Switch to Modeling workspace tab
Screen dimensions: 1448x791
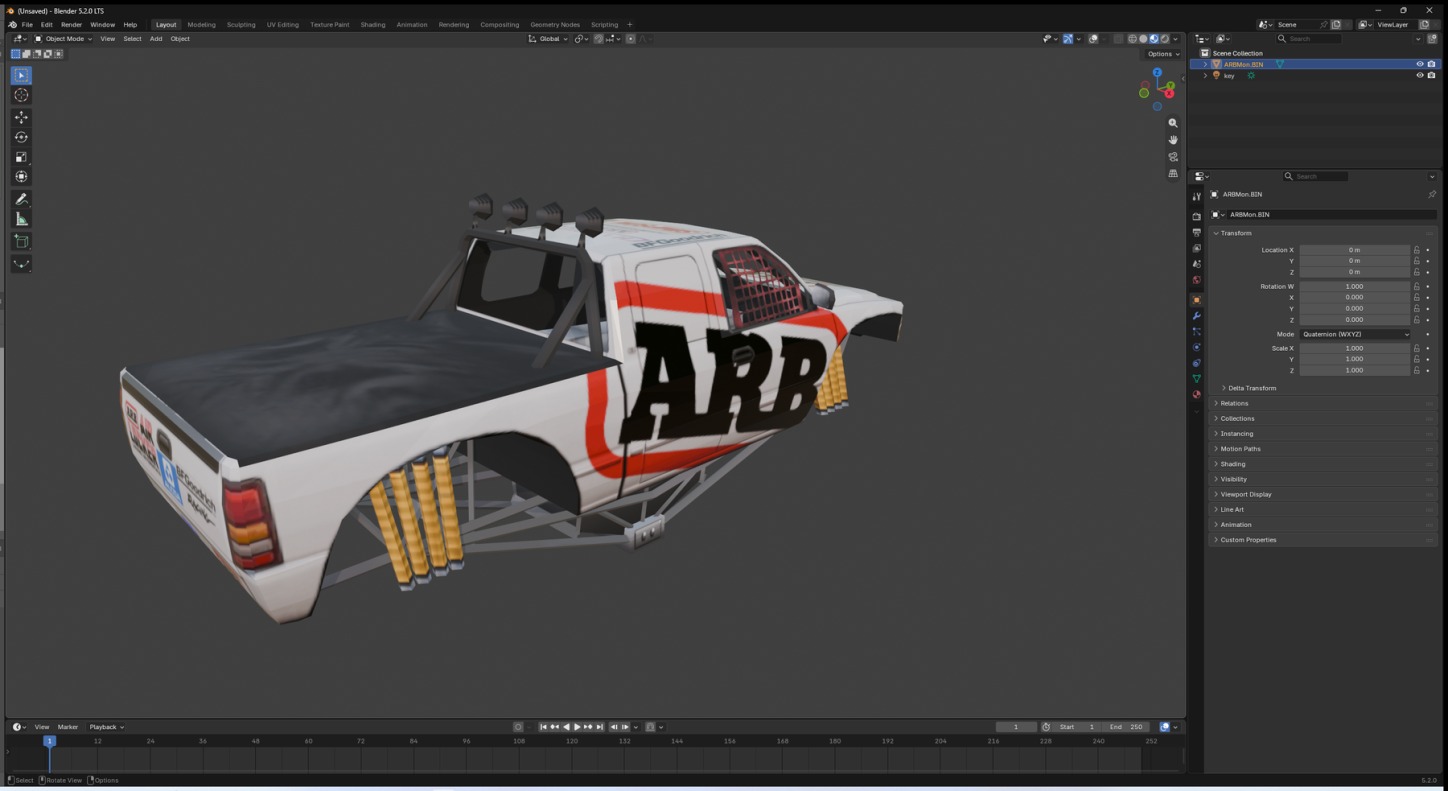pos(201,24)
